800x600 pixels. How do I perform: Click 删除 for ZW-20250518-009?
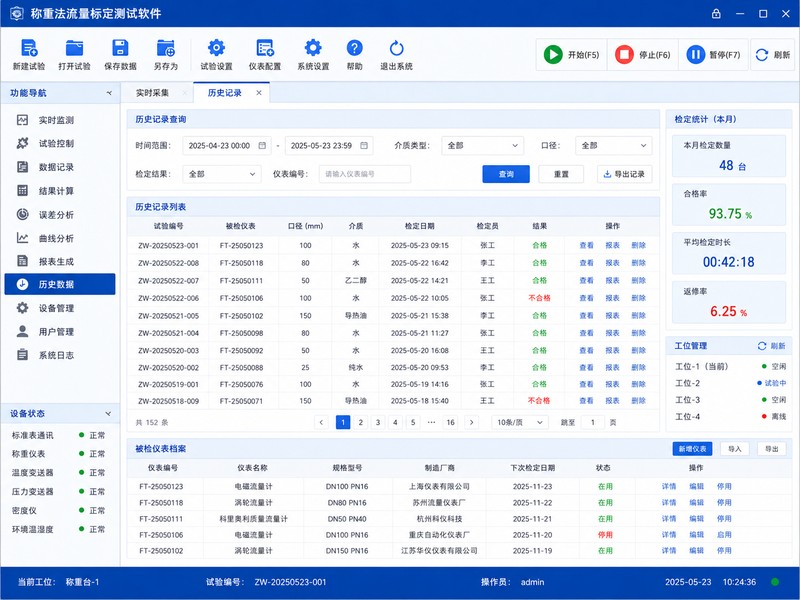pyautogui.click(x=638, y=401)
